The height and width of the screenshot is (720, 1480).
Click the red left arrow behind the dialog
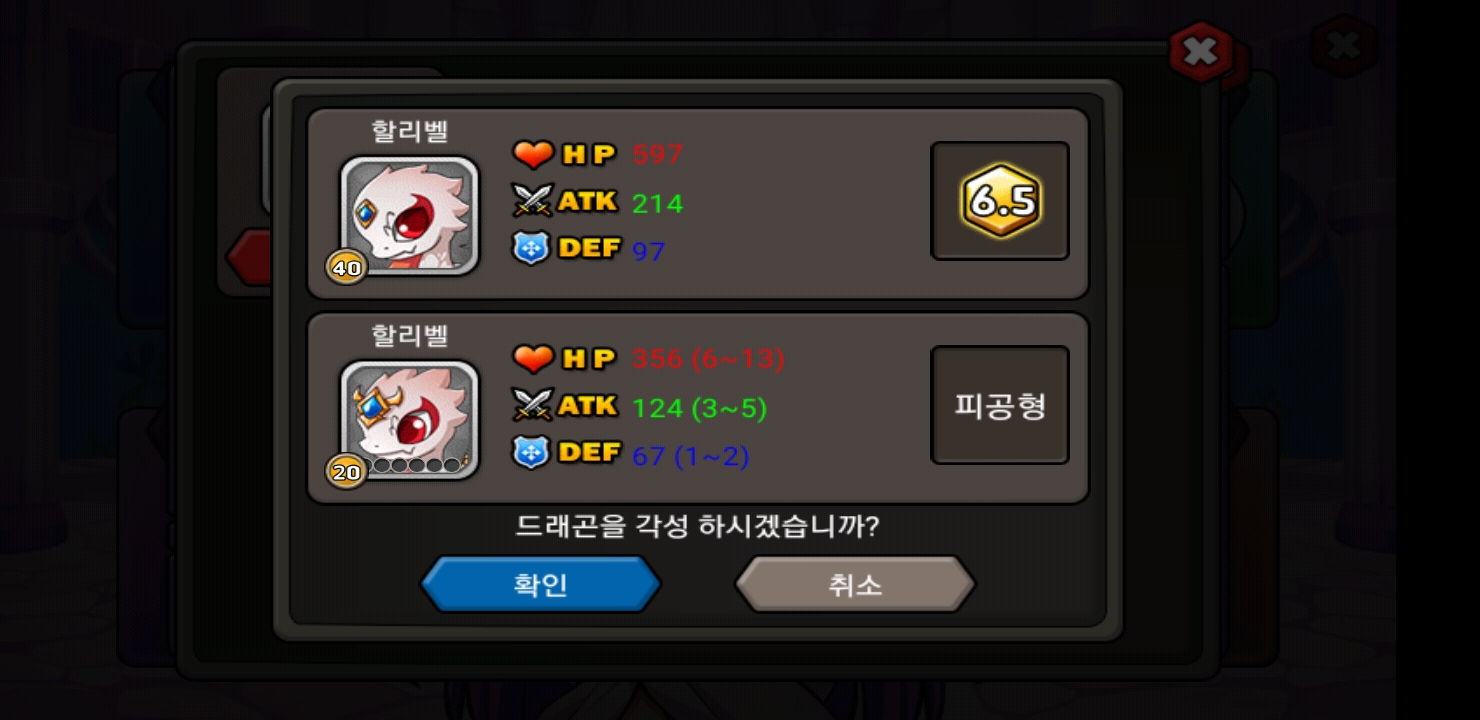pyautogui.click(x=250, y=257)
